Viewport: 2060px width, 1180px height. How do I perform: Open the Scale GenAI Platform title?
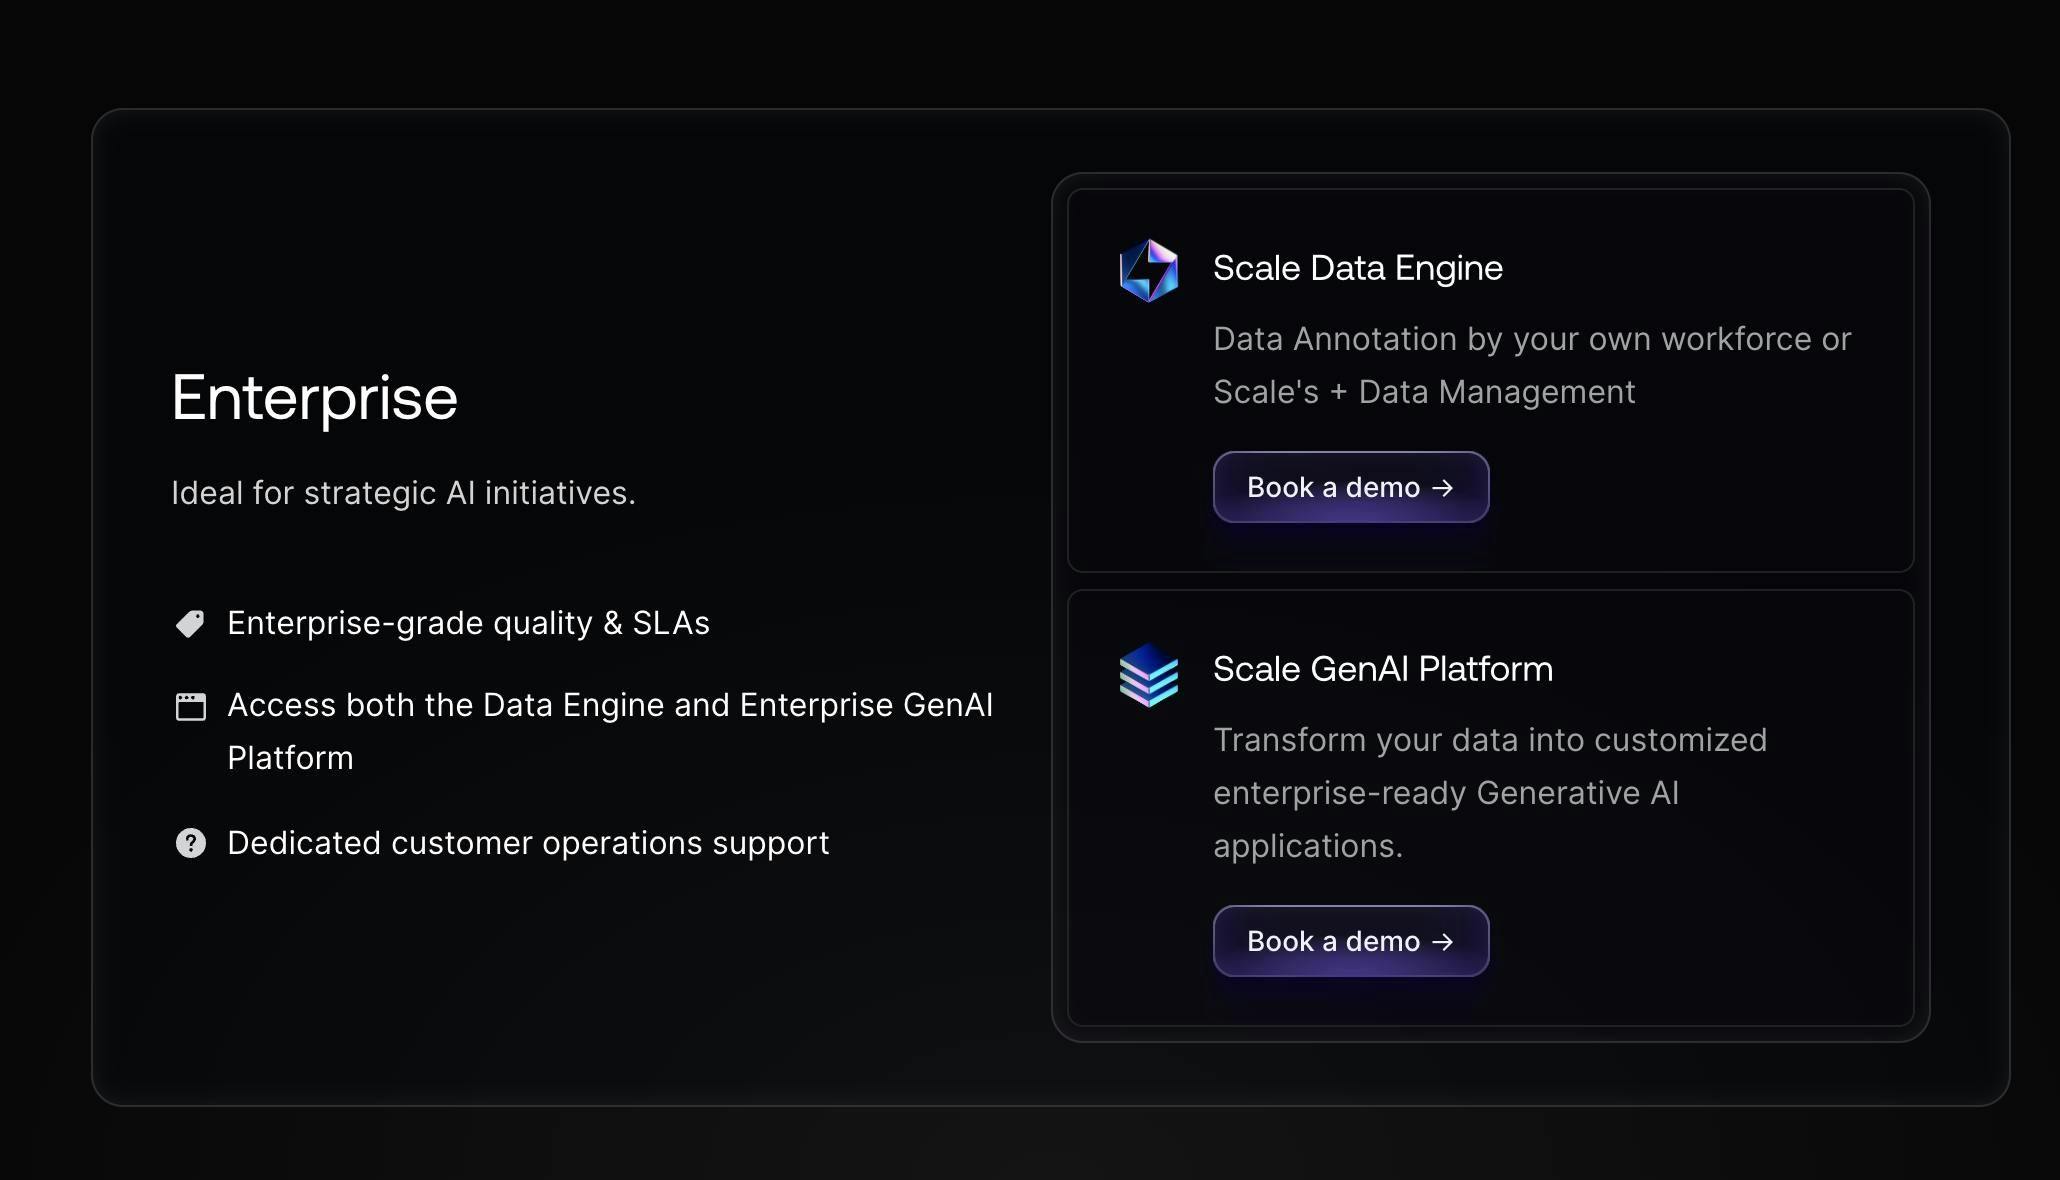click(1382, 669)
